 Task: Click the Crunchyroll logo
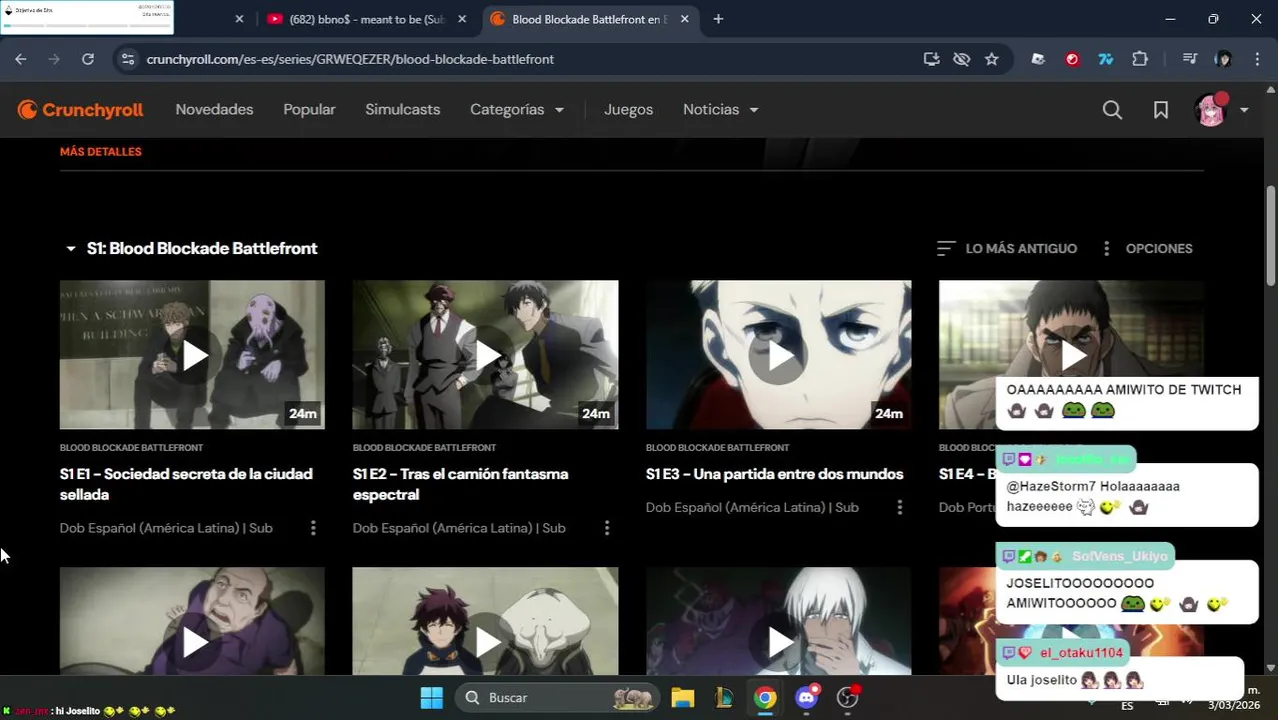(81, 110)
